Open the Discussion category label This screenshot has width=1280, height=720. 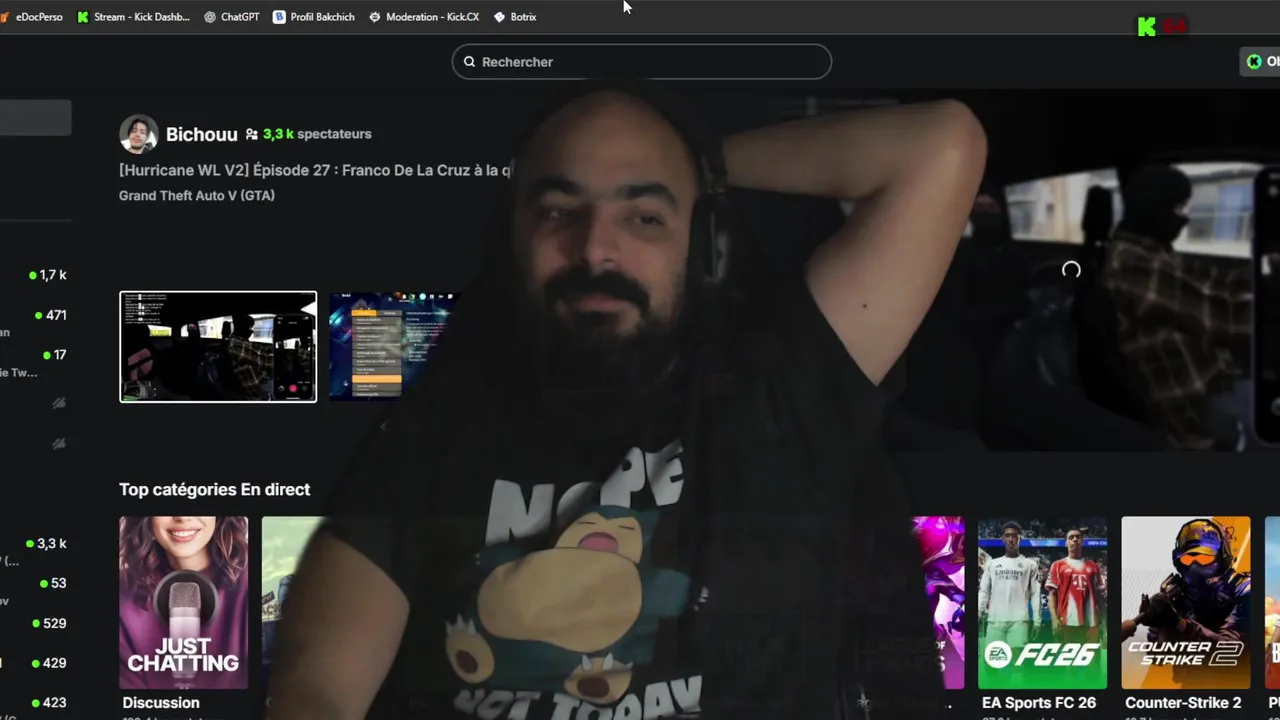(x=161, y=703)
